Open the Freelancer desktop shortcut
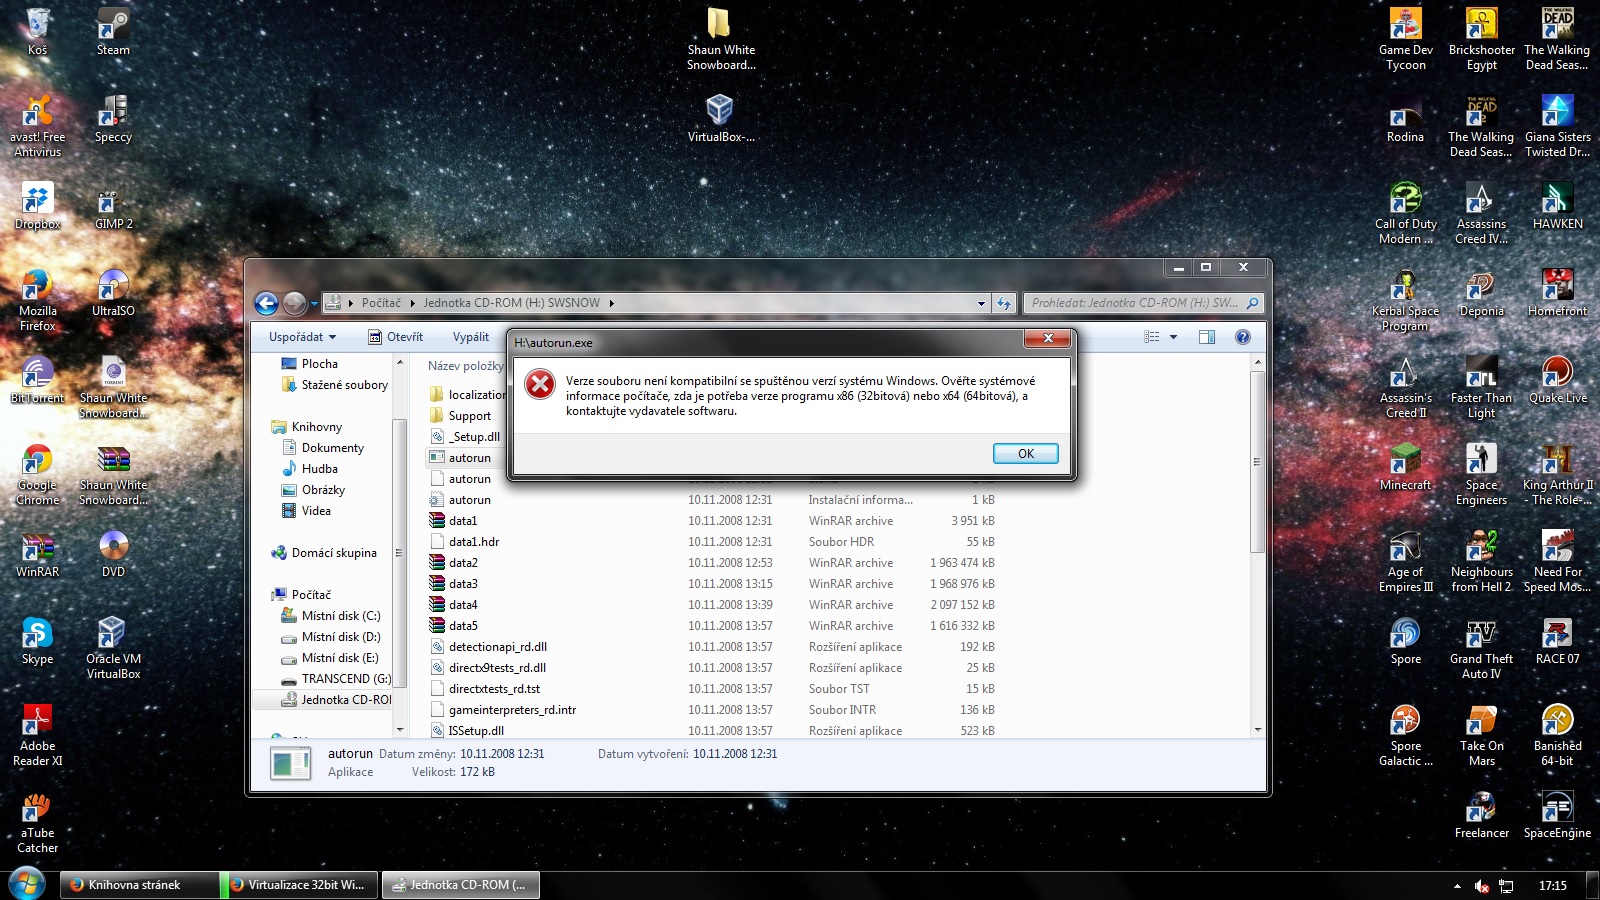This screenshot has width=1600, height=900. 1481,815
